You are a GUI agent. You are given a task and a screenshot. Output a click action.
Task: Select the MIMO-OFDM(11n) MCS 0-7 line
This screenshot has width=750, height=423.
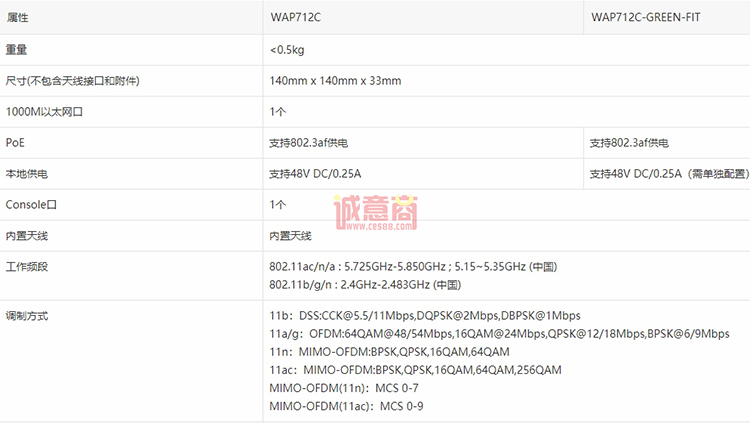tap(344, 388)
